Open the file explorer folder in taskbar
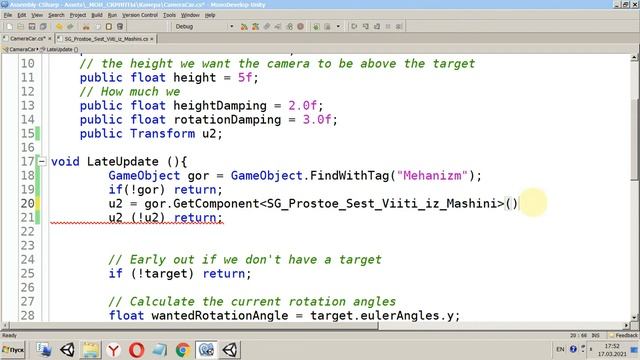Screen dimensions: 640x360 coord(90,350)
